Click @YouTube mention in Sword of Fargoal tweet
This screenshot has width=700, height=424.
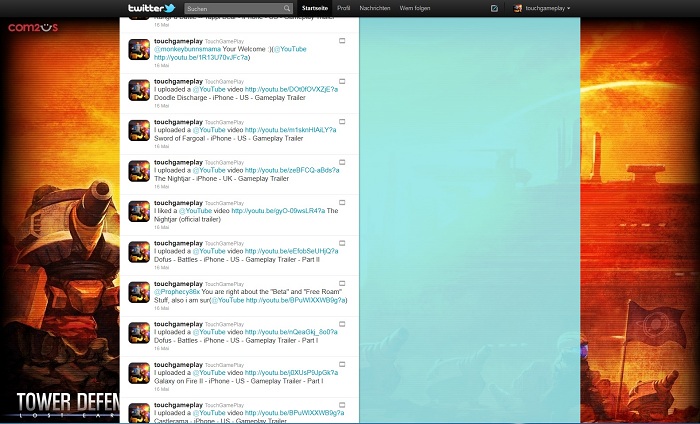point(209,130)
